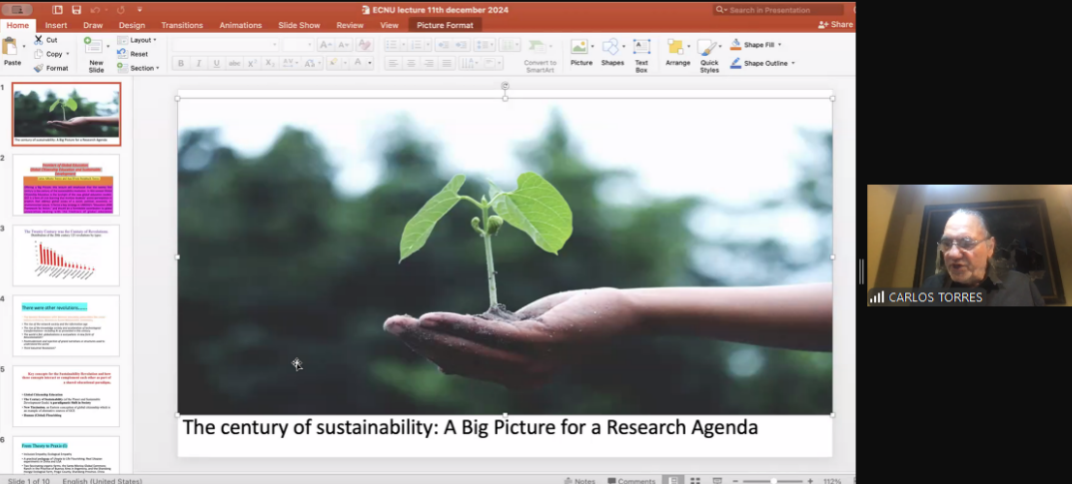1072x484 pixels.
Task: Open Reading view from status bar
Action: coord(718,481)
